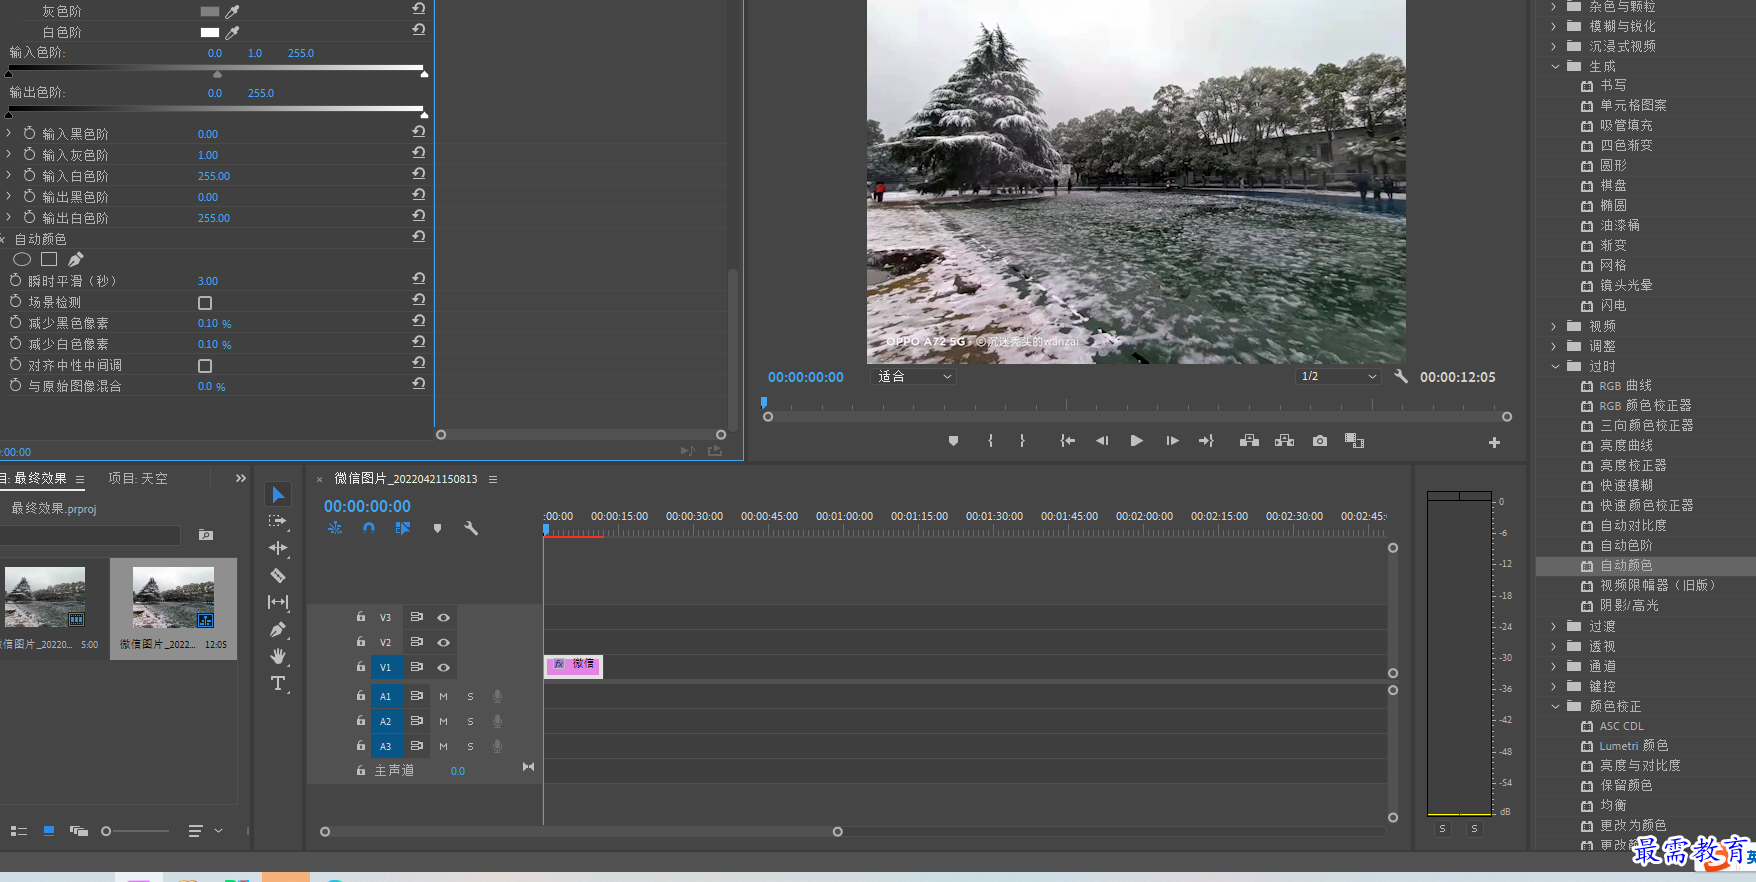
Task: Toggle snap magnet in timeline
Action: (369, 528)
